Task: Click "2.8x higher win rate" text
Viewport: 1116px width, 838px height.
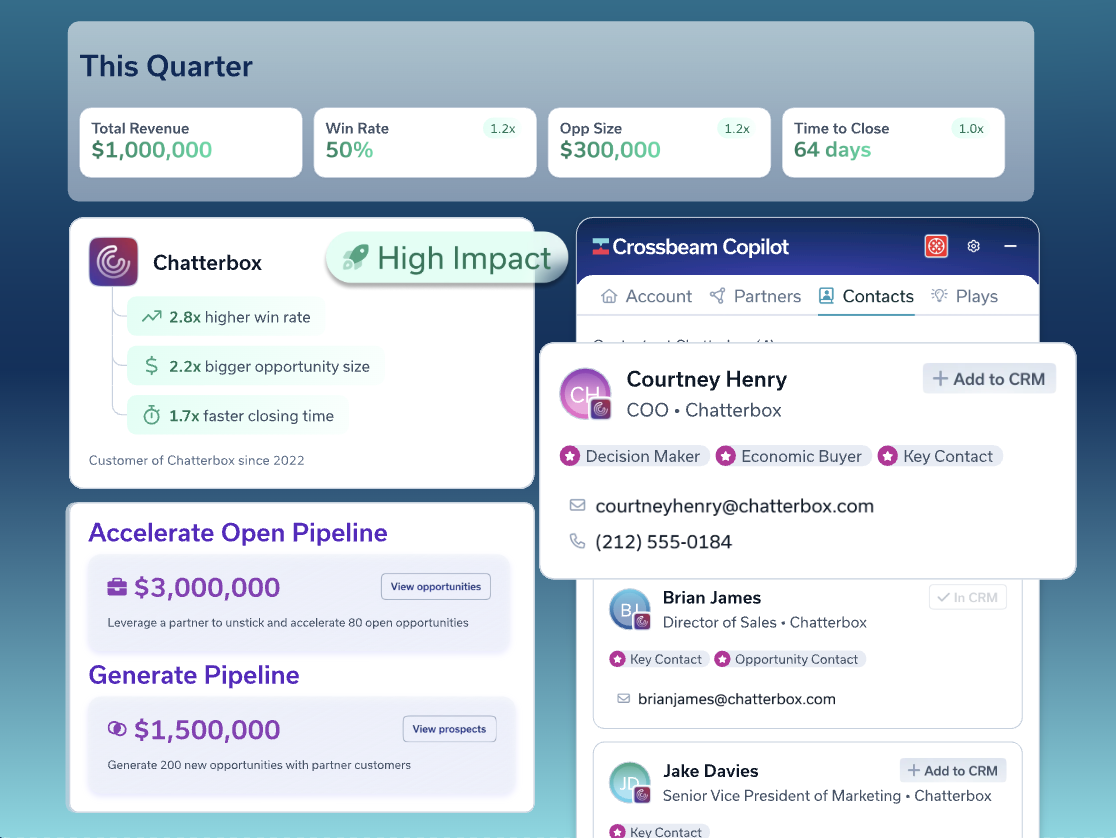Action: pyautogui.click(x=240, y=317)
